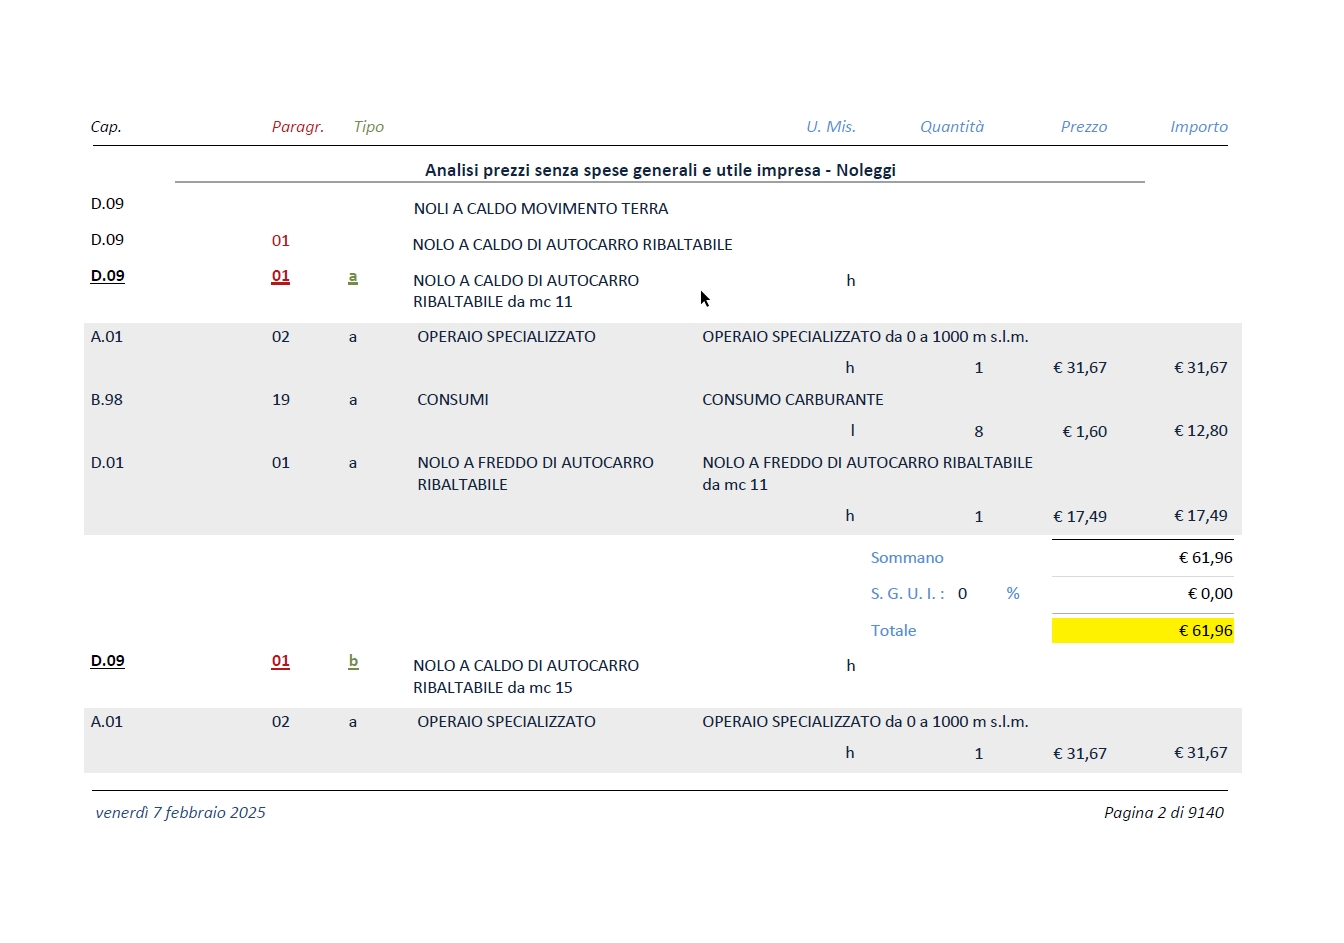Click the U. Mis. column header
The height and width of the screenshot is (943, 1344).
(831, 127)
